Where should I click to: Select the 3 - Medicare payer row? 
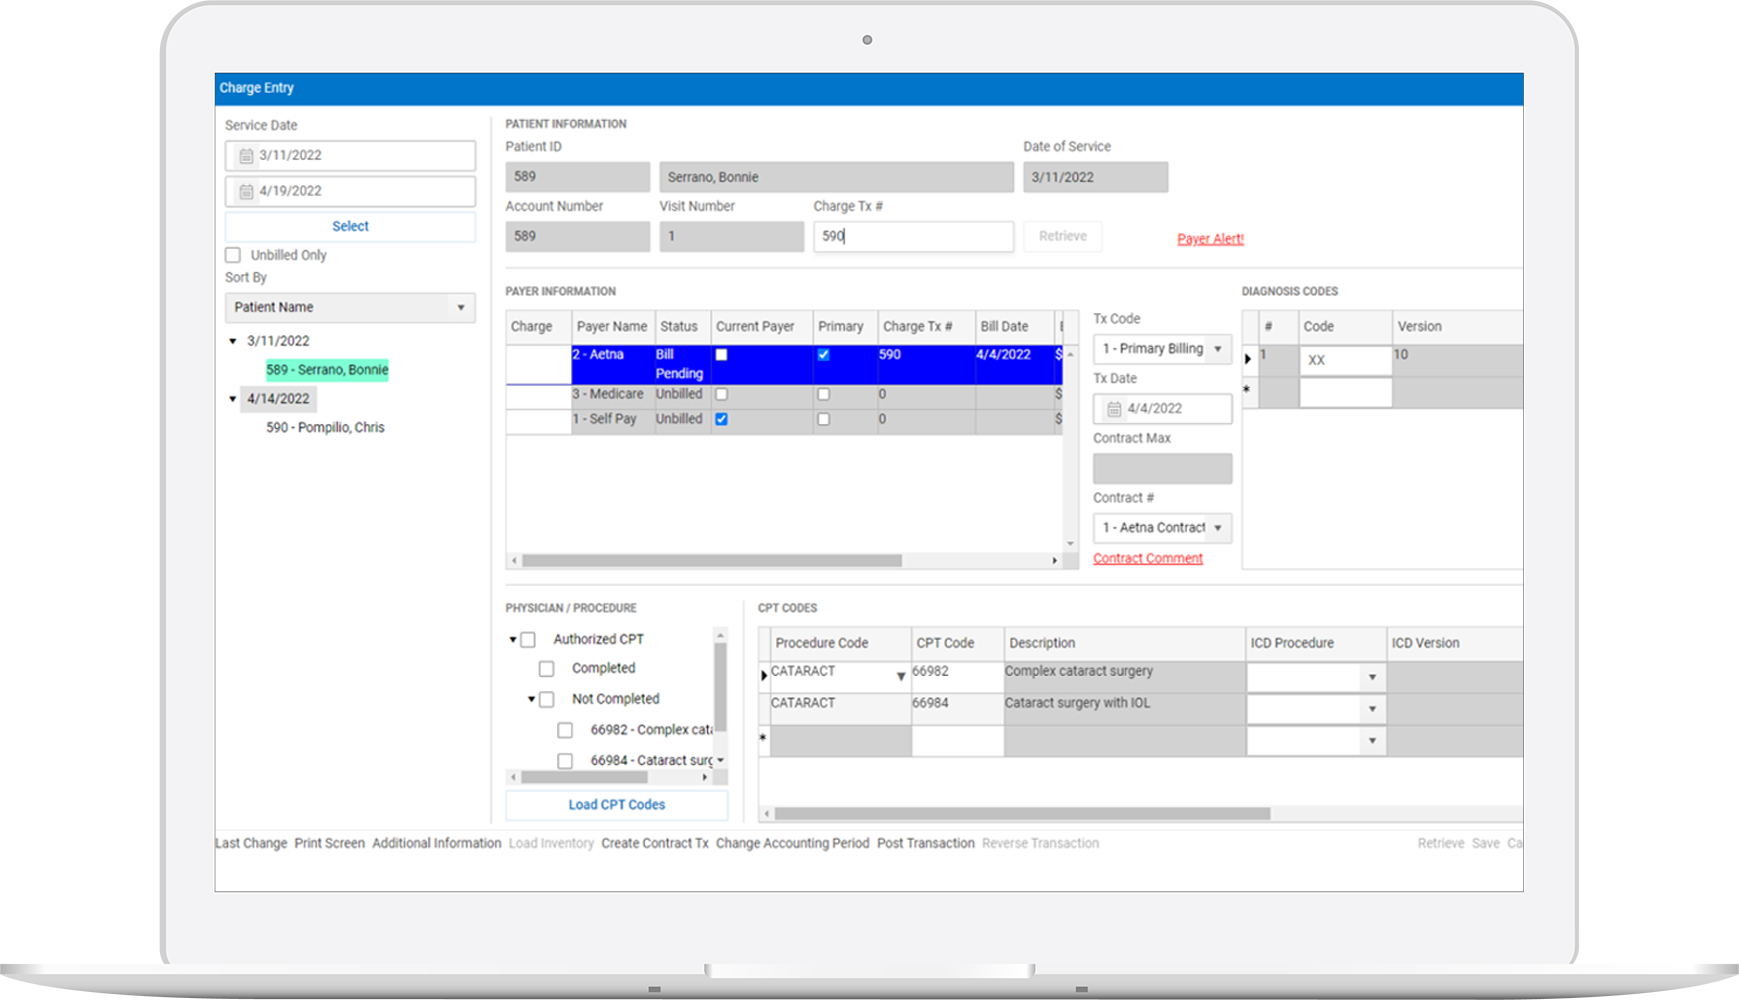point(782,395)
